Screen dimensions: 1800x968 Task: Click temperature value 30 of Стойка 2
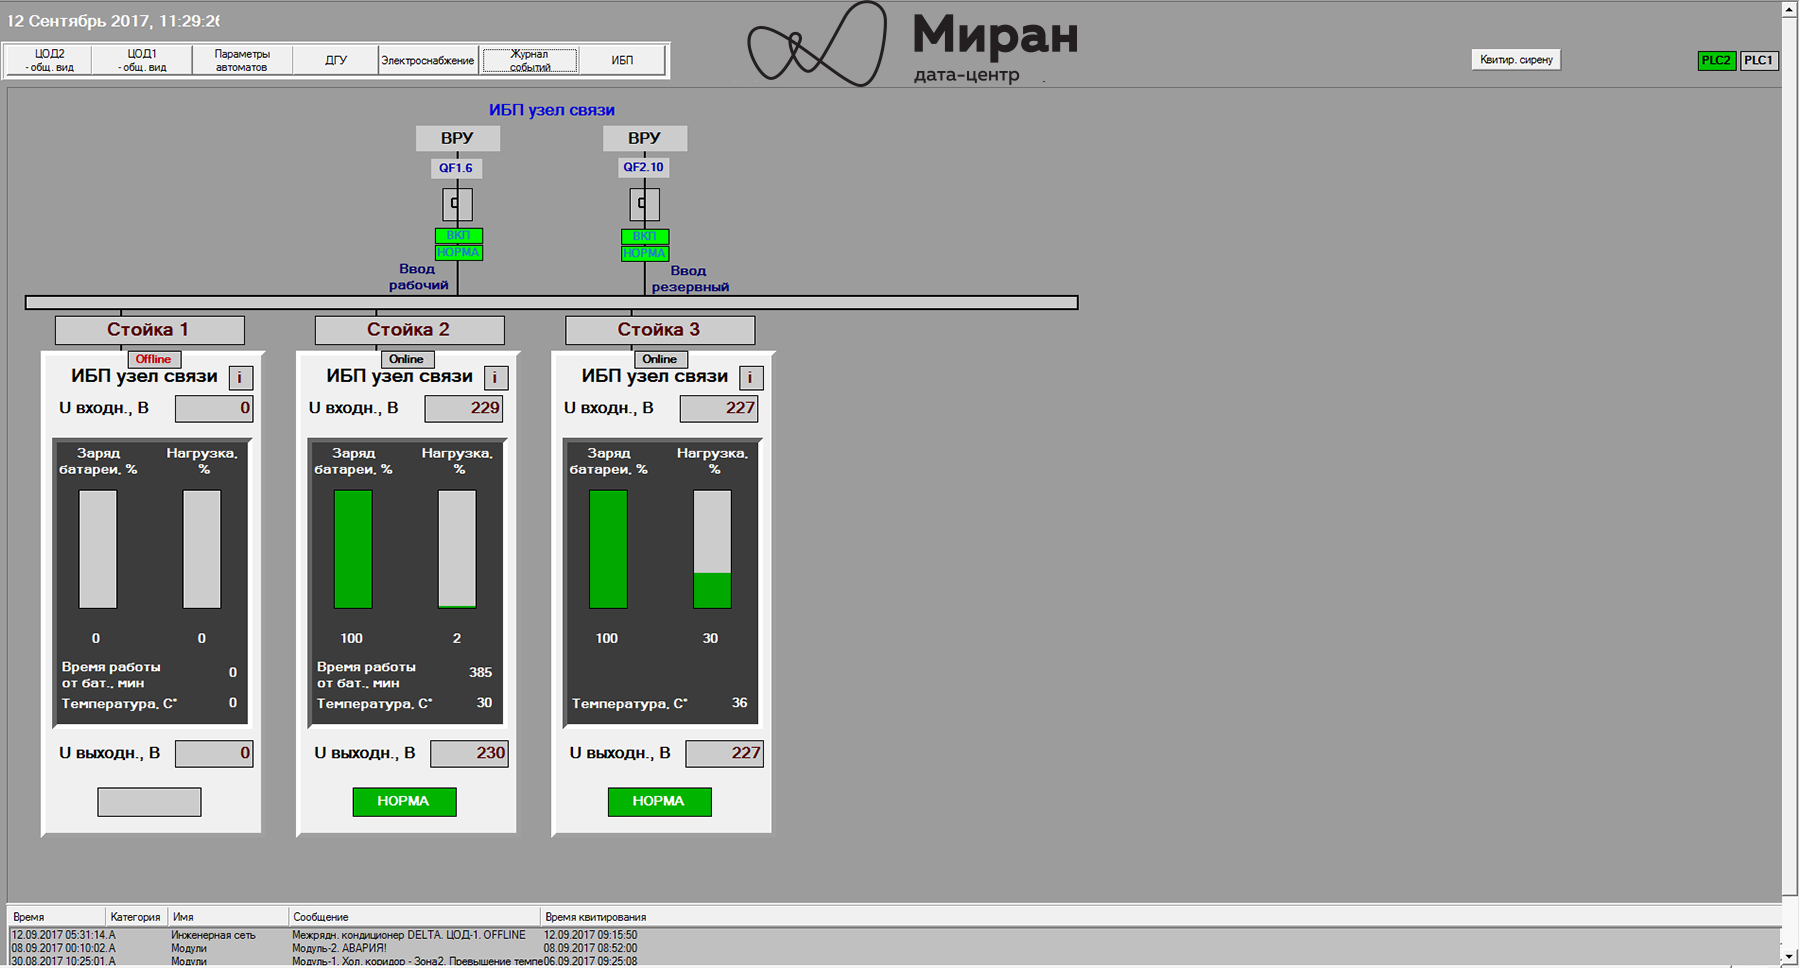[484, 703]
